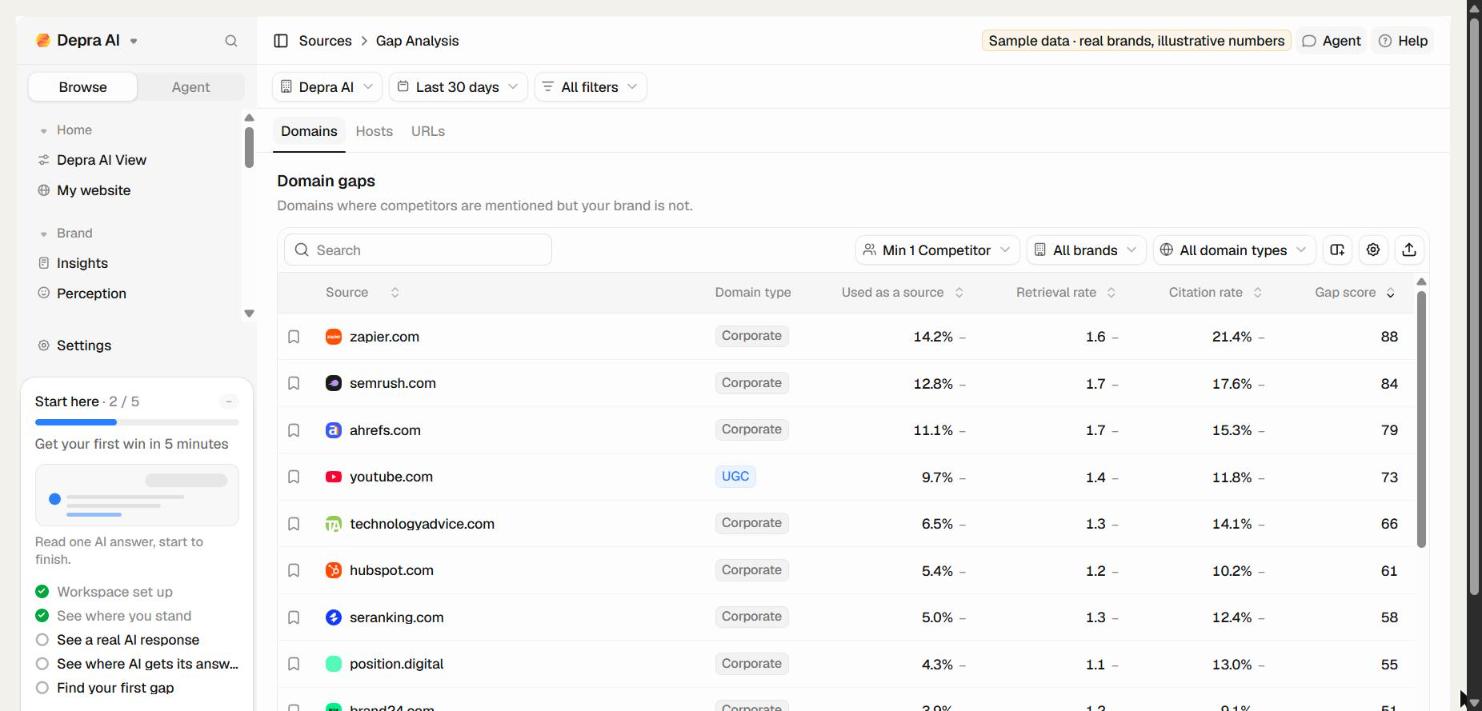The image size is (1482, 711).
Task: Click the youtube.com favicon
Action: pos(334,477)
